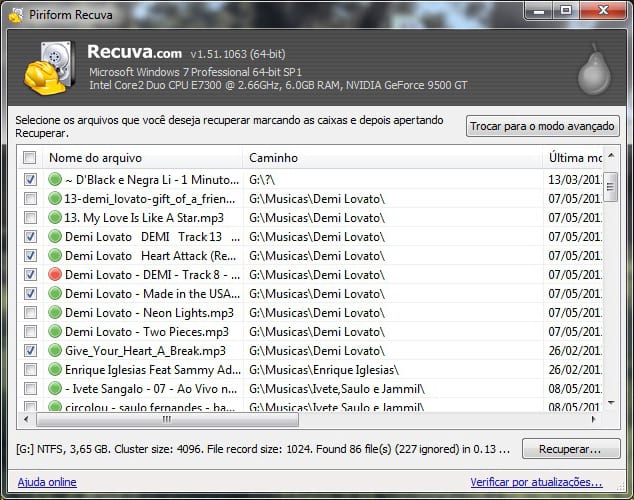Click date 13/03 in D'Black row
This screenshot has height=500, width=634.
point(574,179)
